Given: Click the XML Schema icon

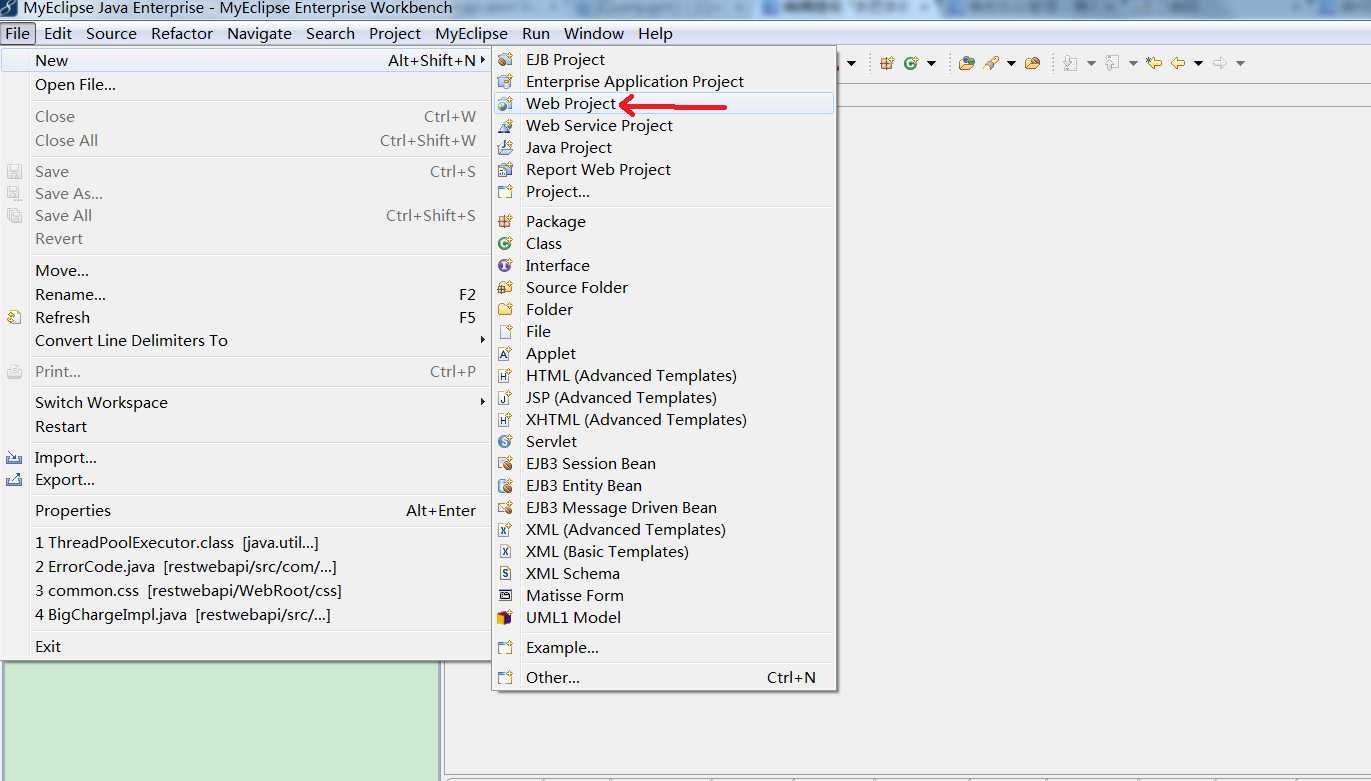Looking at the screenshot, I should 506,573.
